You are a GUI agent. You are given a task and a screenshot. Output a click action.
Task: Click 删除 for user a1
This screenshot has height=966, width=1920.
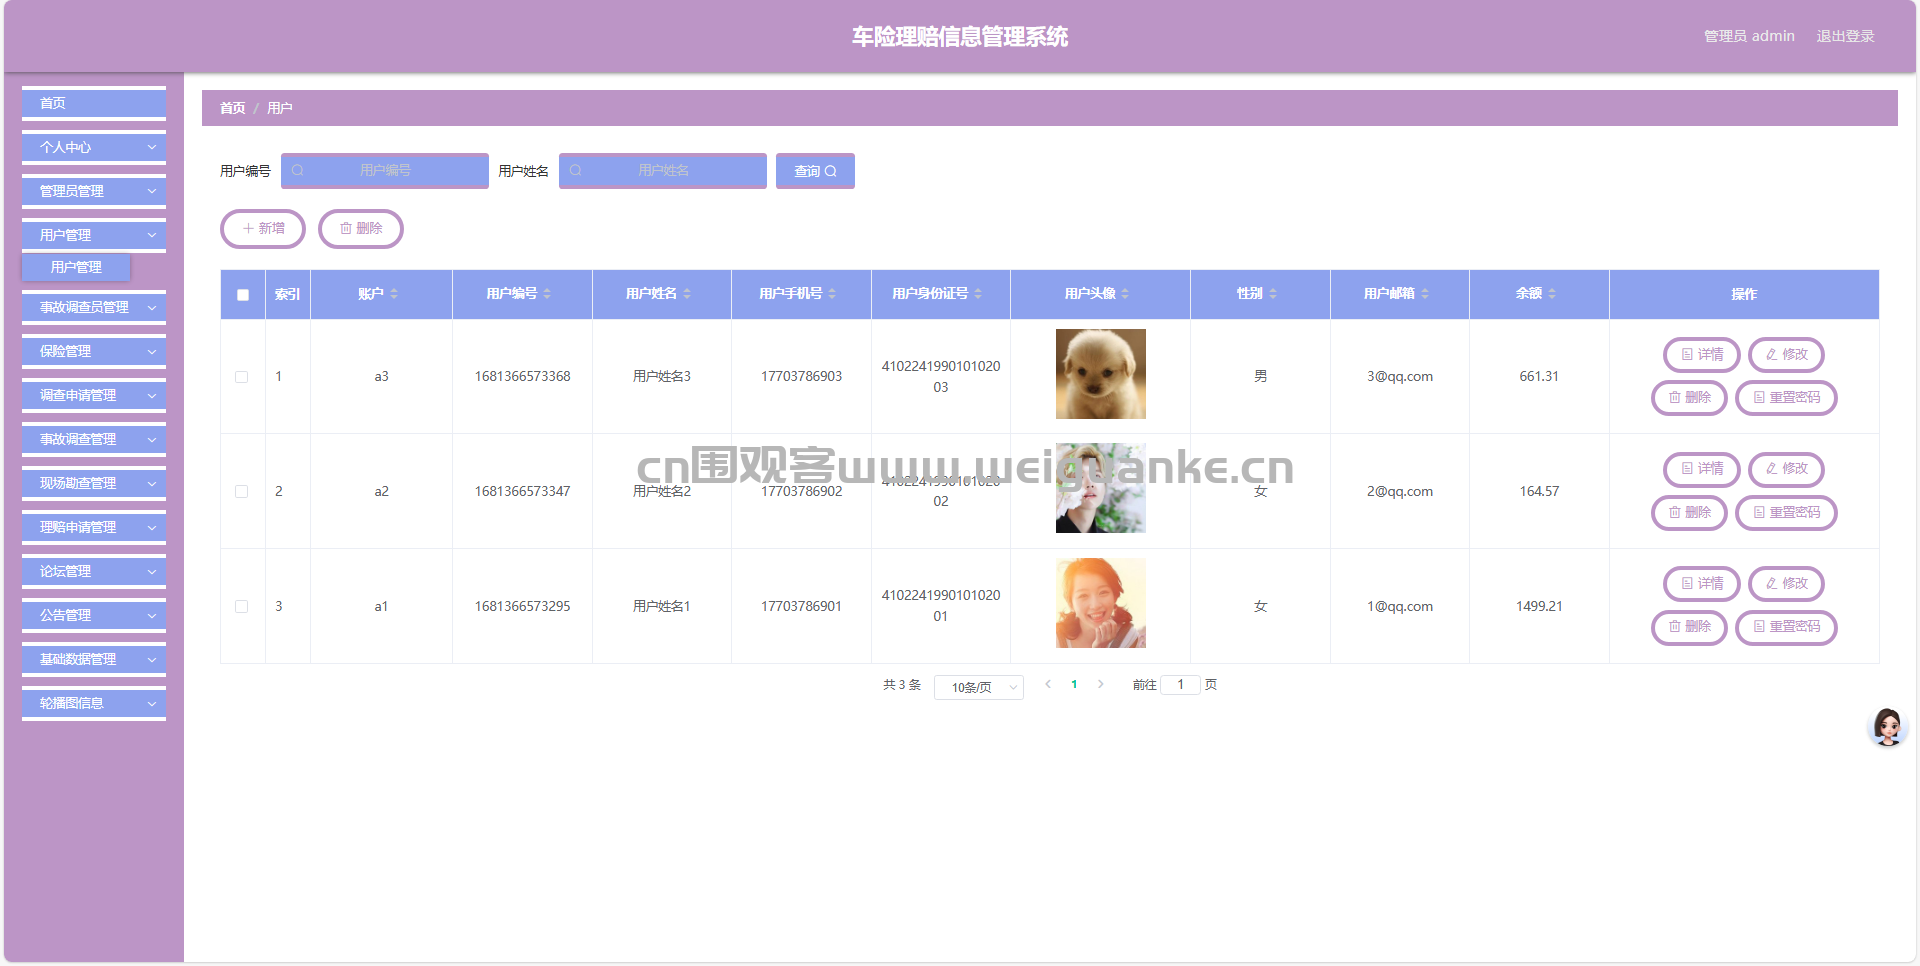coord(1689,627)
